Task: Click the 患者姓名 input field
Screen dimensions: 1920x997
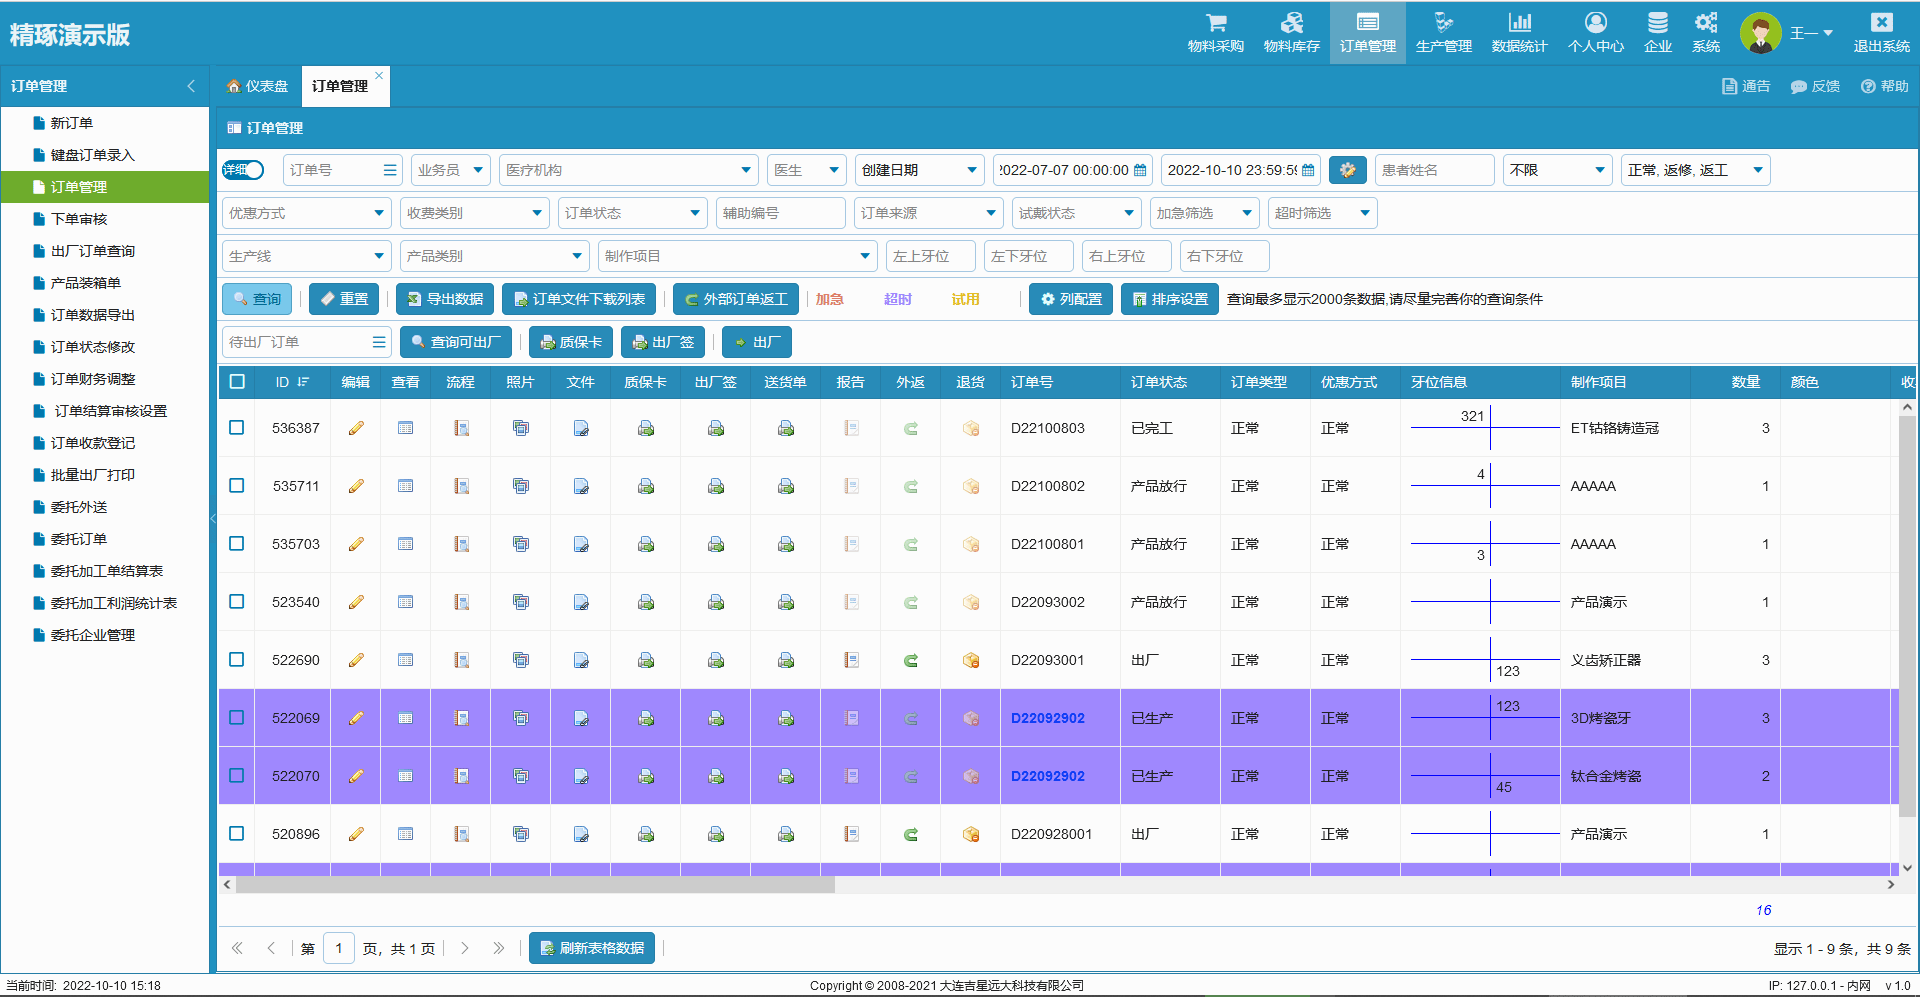Action: [x=1433, y=170]
